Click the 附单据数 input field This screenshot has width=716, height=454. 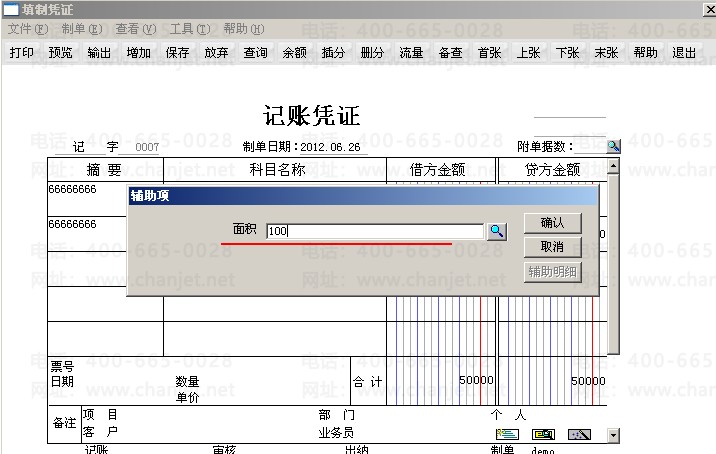[x=590, y=146]
